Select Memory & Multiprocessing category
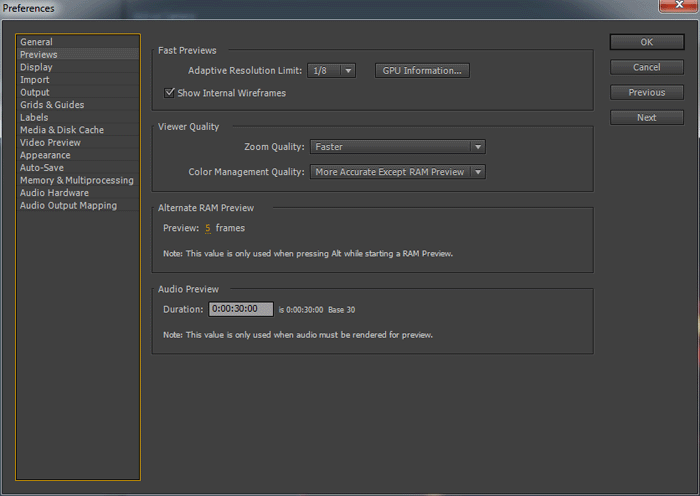Image resolution: width=700 pixels, height=496 pixels. [x=76, y=180]
